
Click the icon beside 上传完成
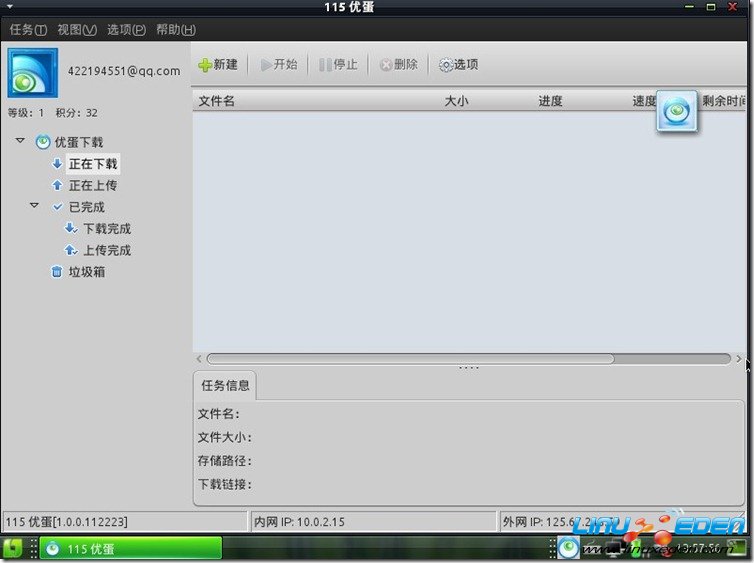pyautogui.click(x=71, y=250)
